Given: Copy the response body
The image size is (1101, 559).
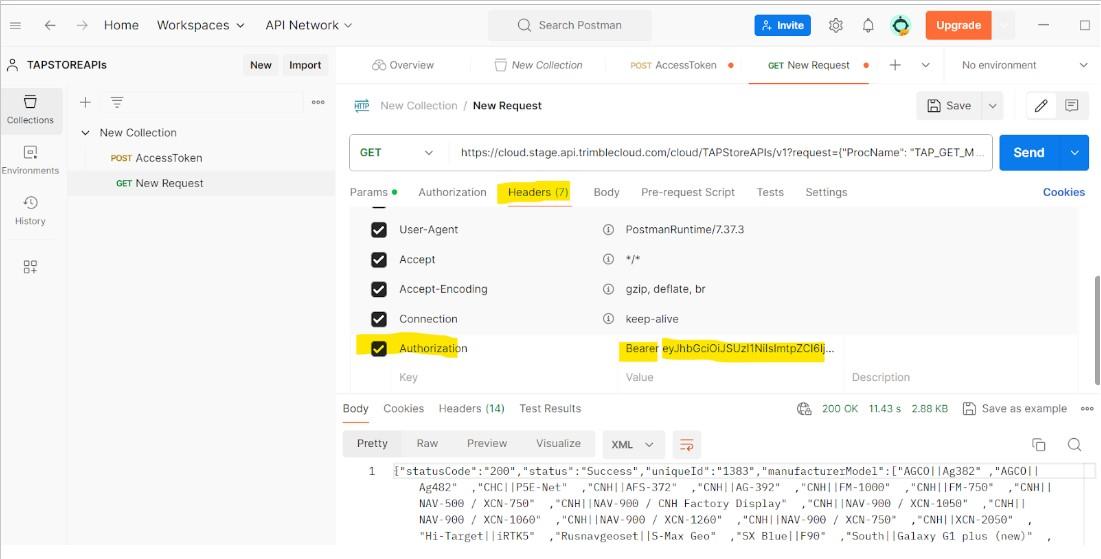Looking at the screenshot, I should coord(1039,445).
